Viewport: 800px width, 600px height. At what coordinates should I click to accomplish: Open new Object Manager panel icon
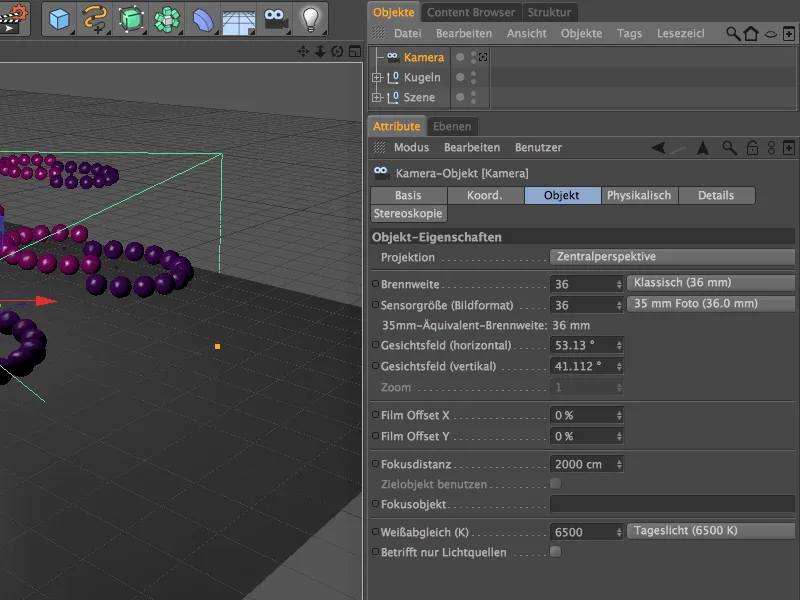(x=789, y=34)
